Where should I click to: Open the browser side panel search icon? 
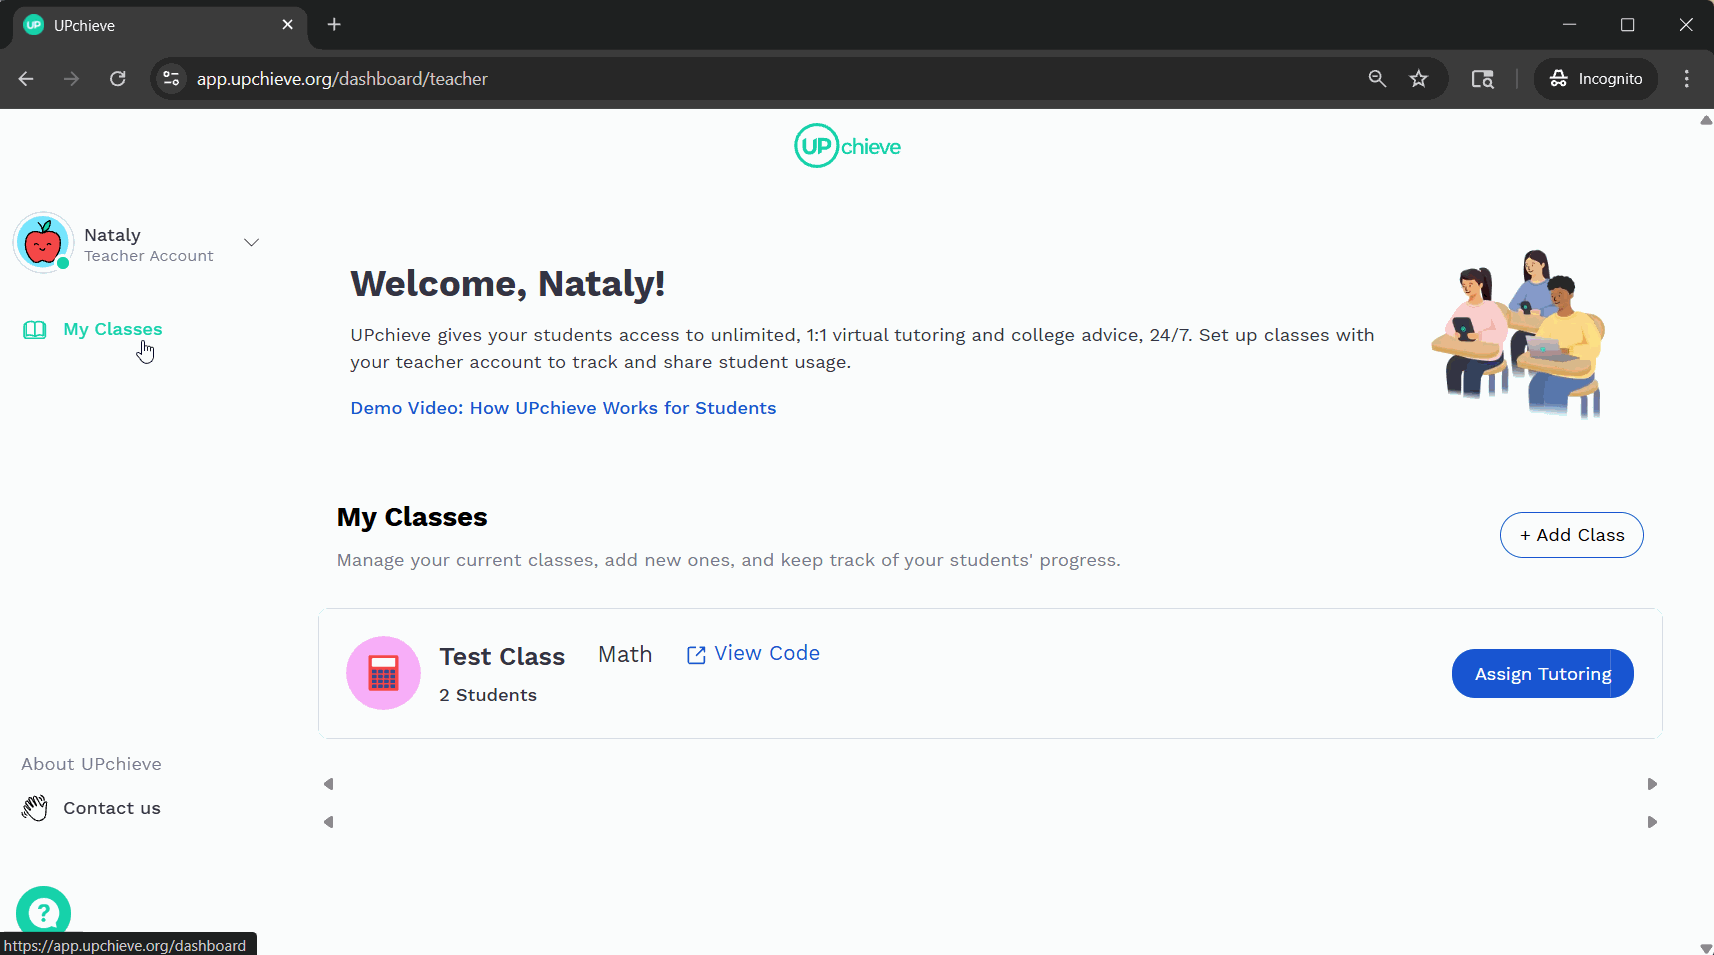(x=1482, y=79)
